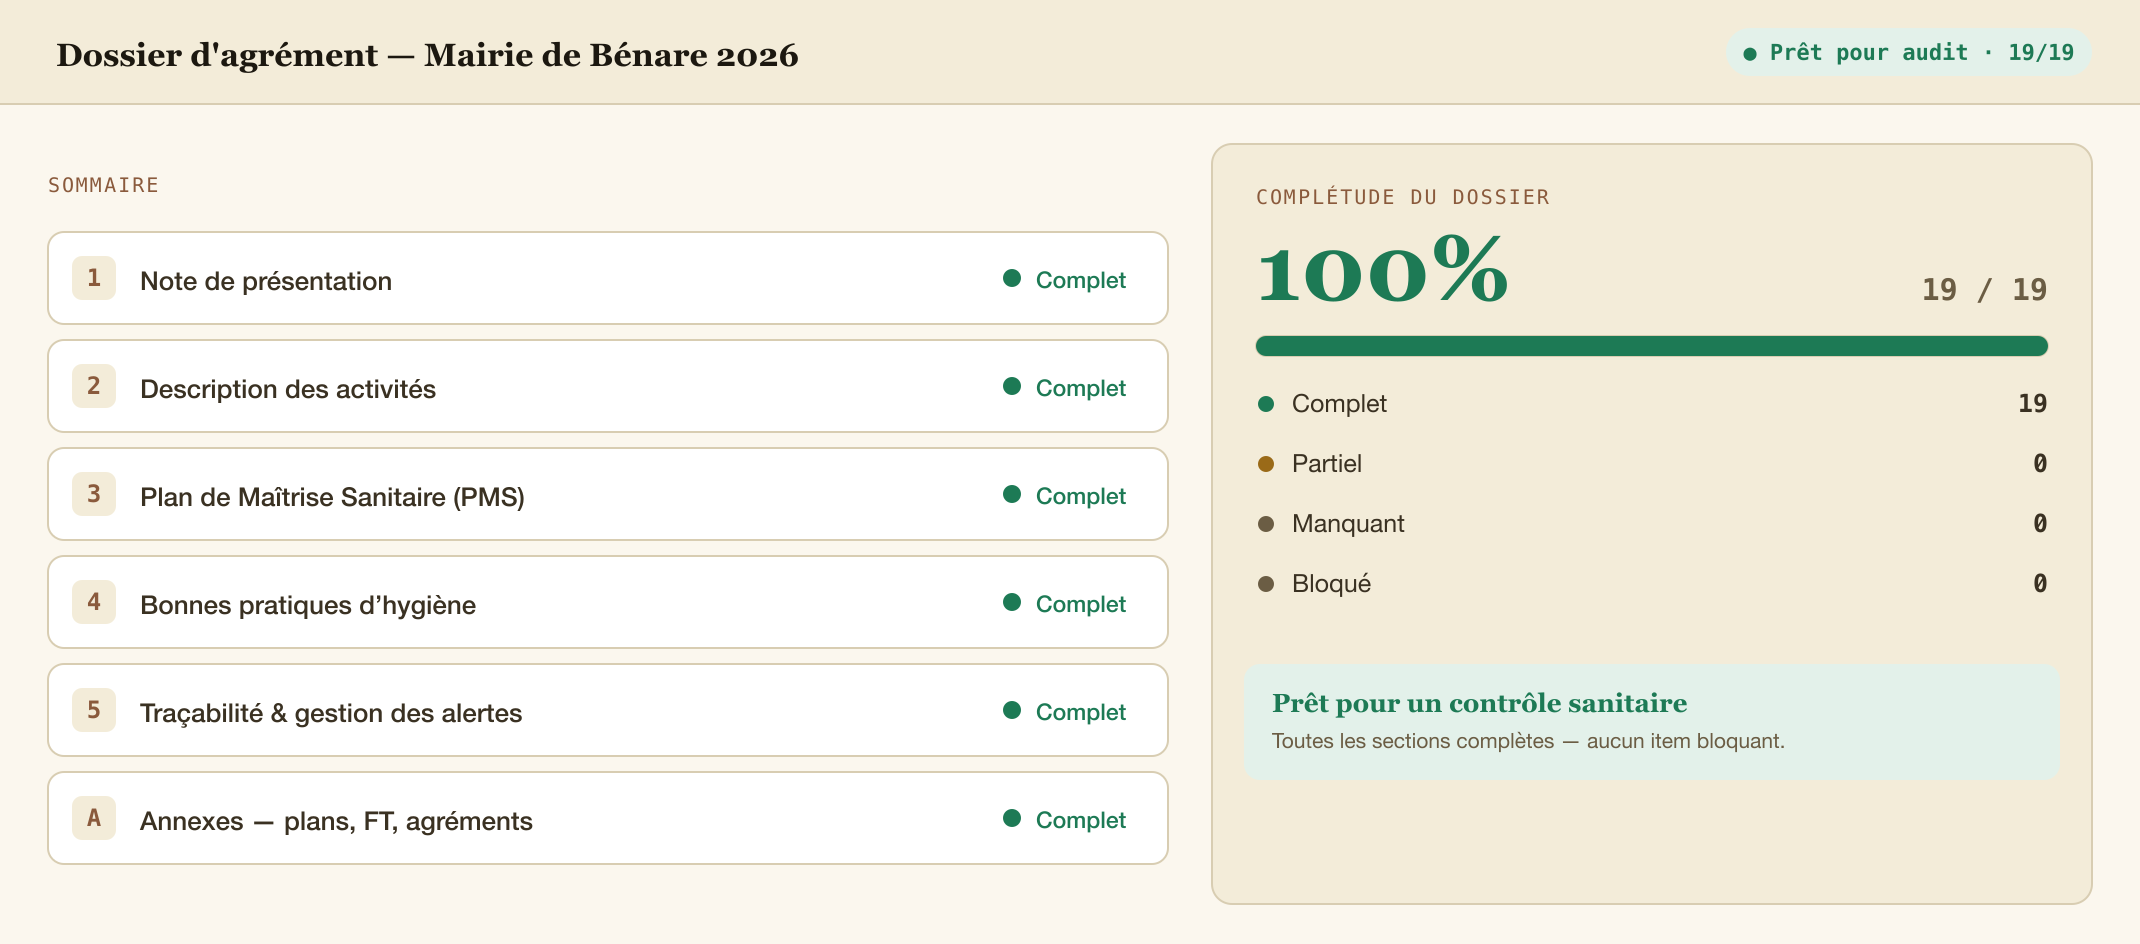
Task: Click number badge 2 in the sommaire
Action: pyautogui.click(x=94, y=386)
